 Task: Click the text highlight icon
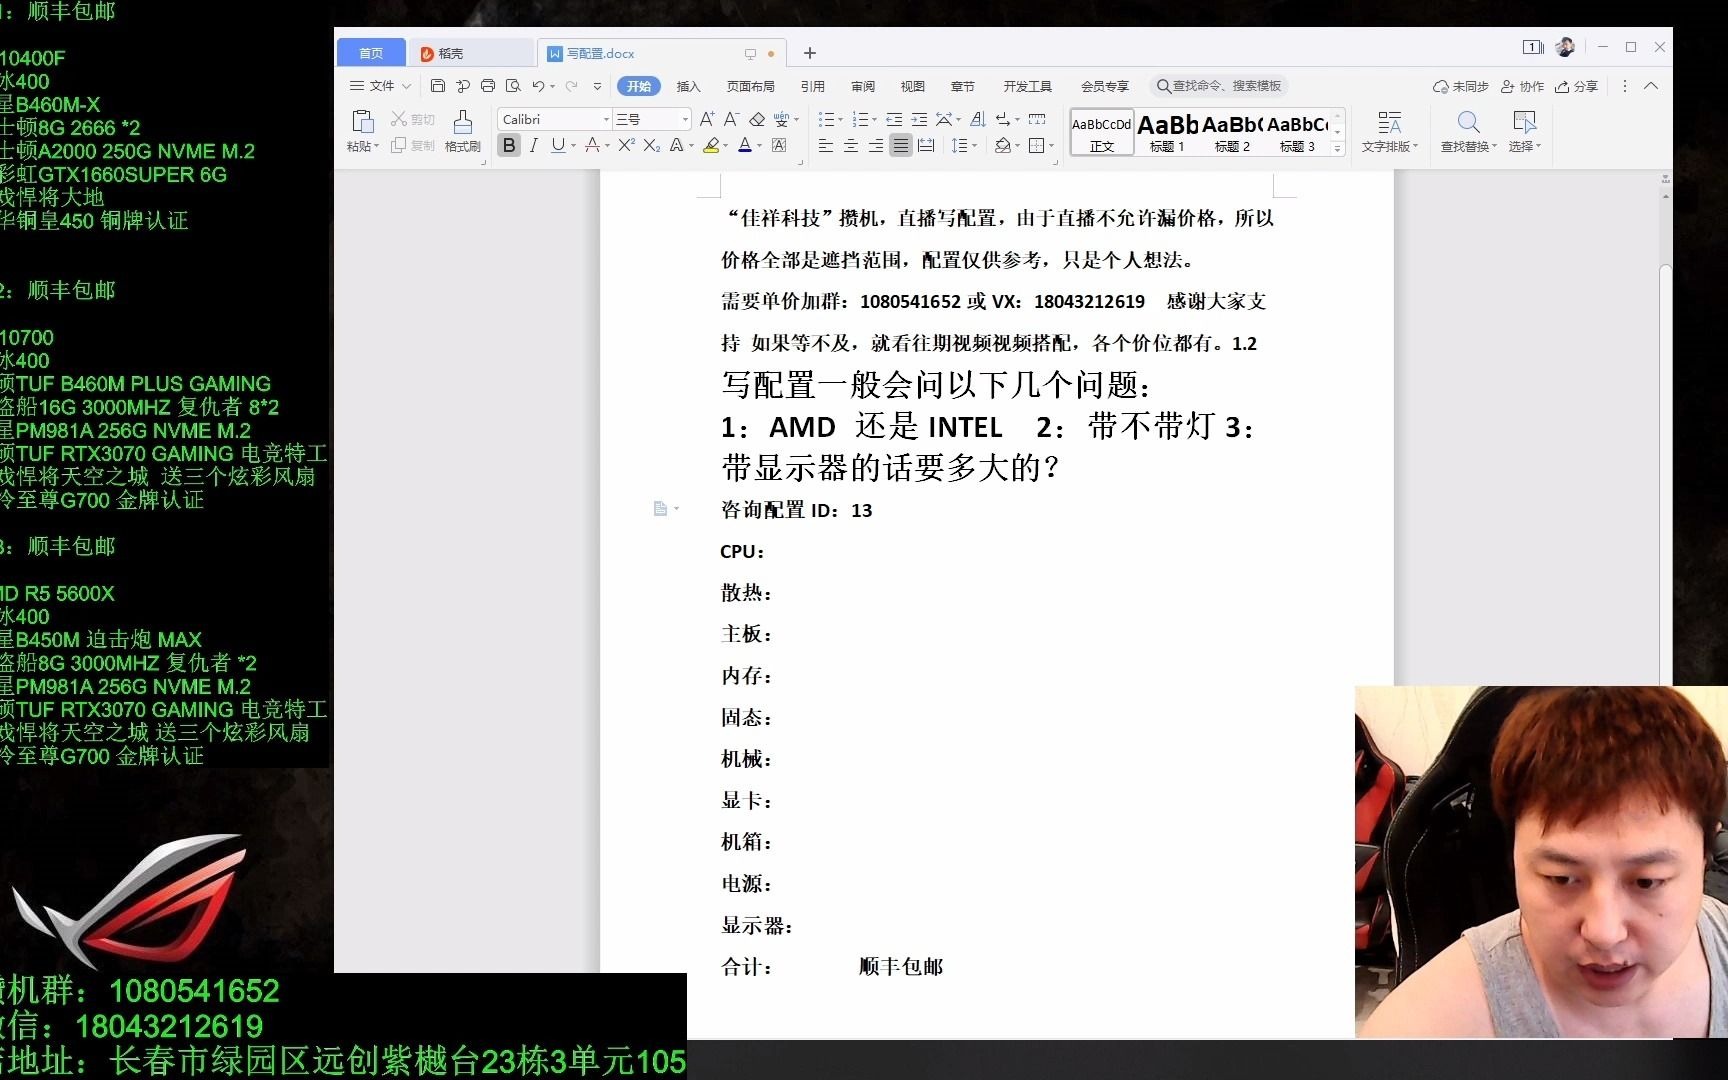point(712,146)
